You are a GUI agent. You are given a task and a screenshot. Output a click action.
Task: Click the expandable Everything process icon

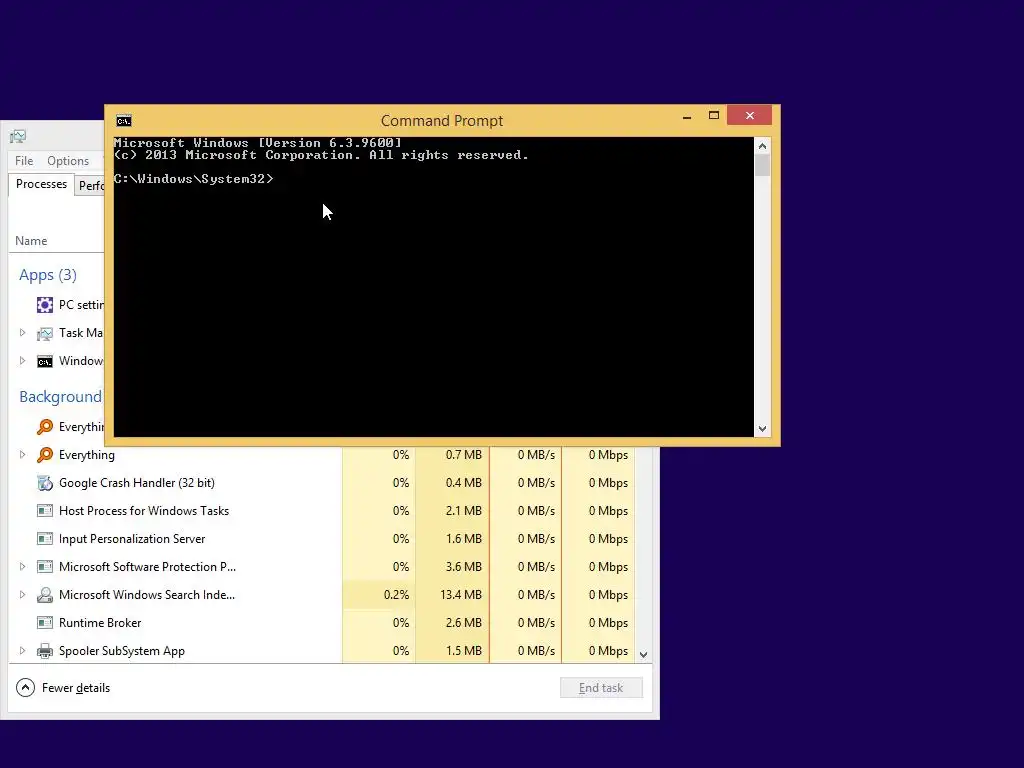click(44, 455)
